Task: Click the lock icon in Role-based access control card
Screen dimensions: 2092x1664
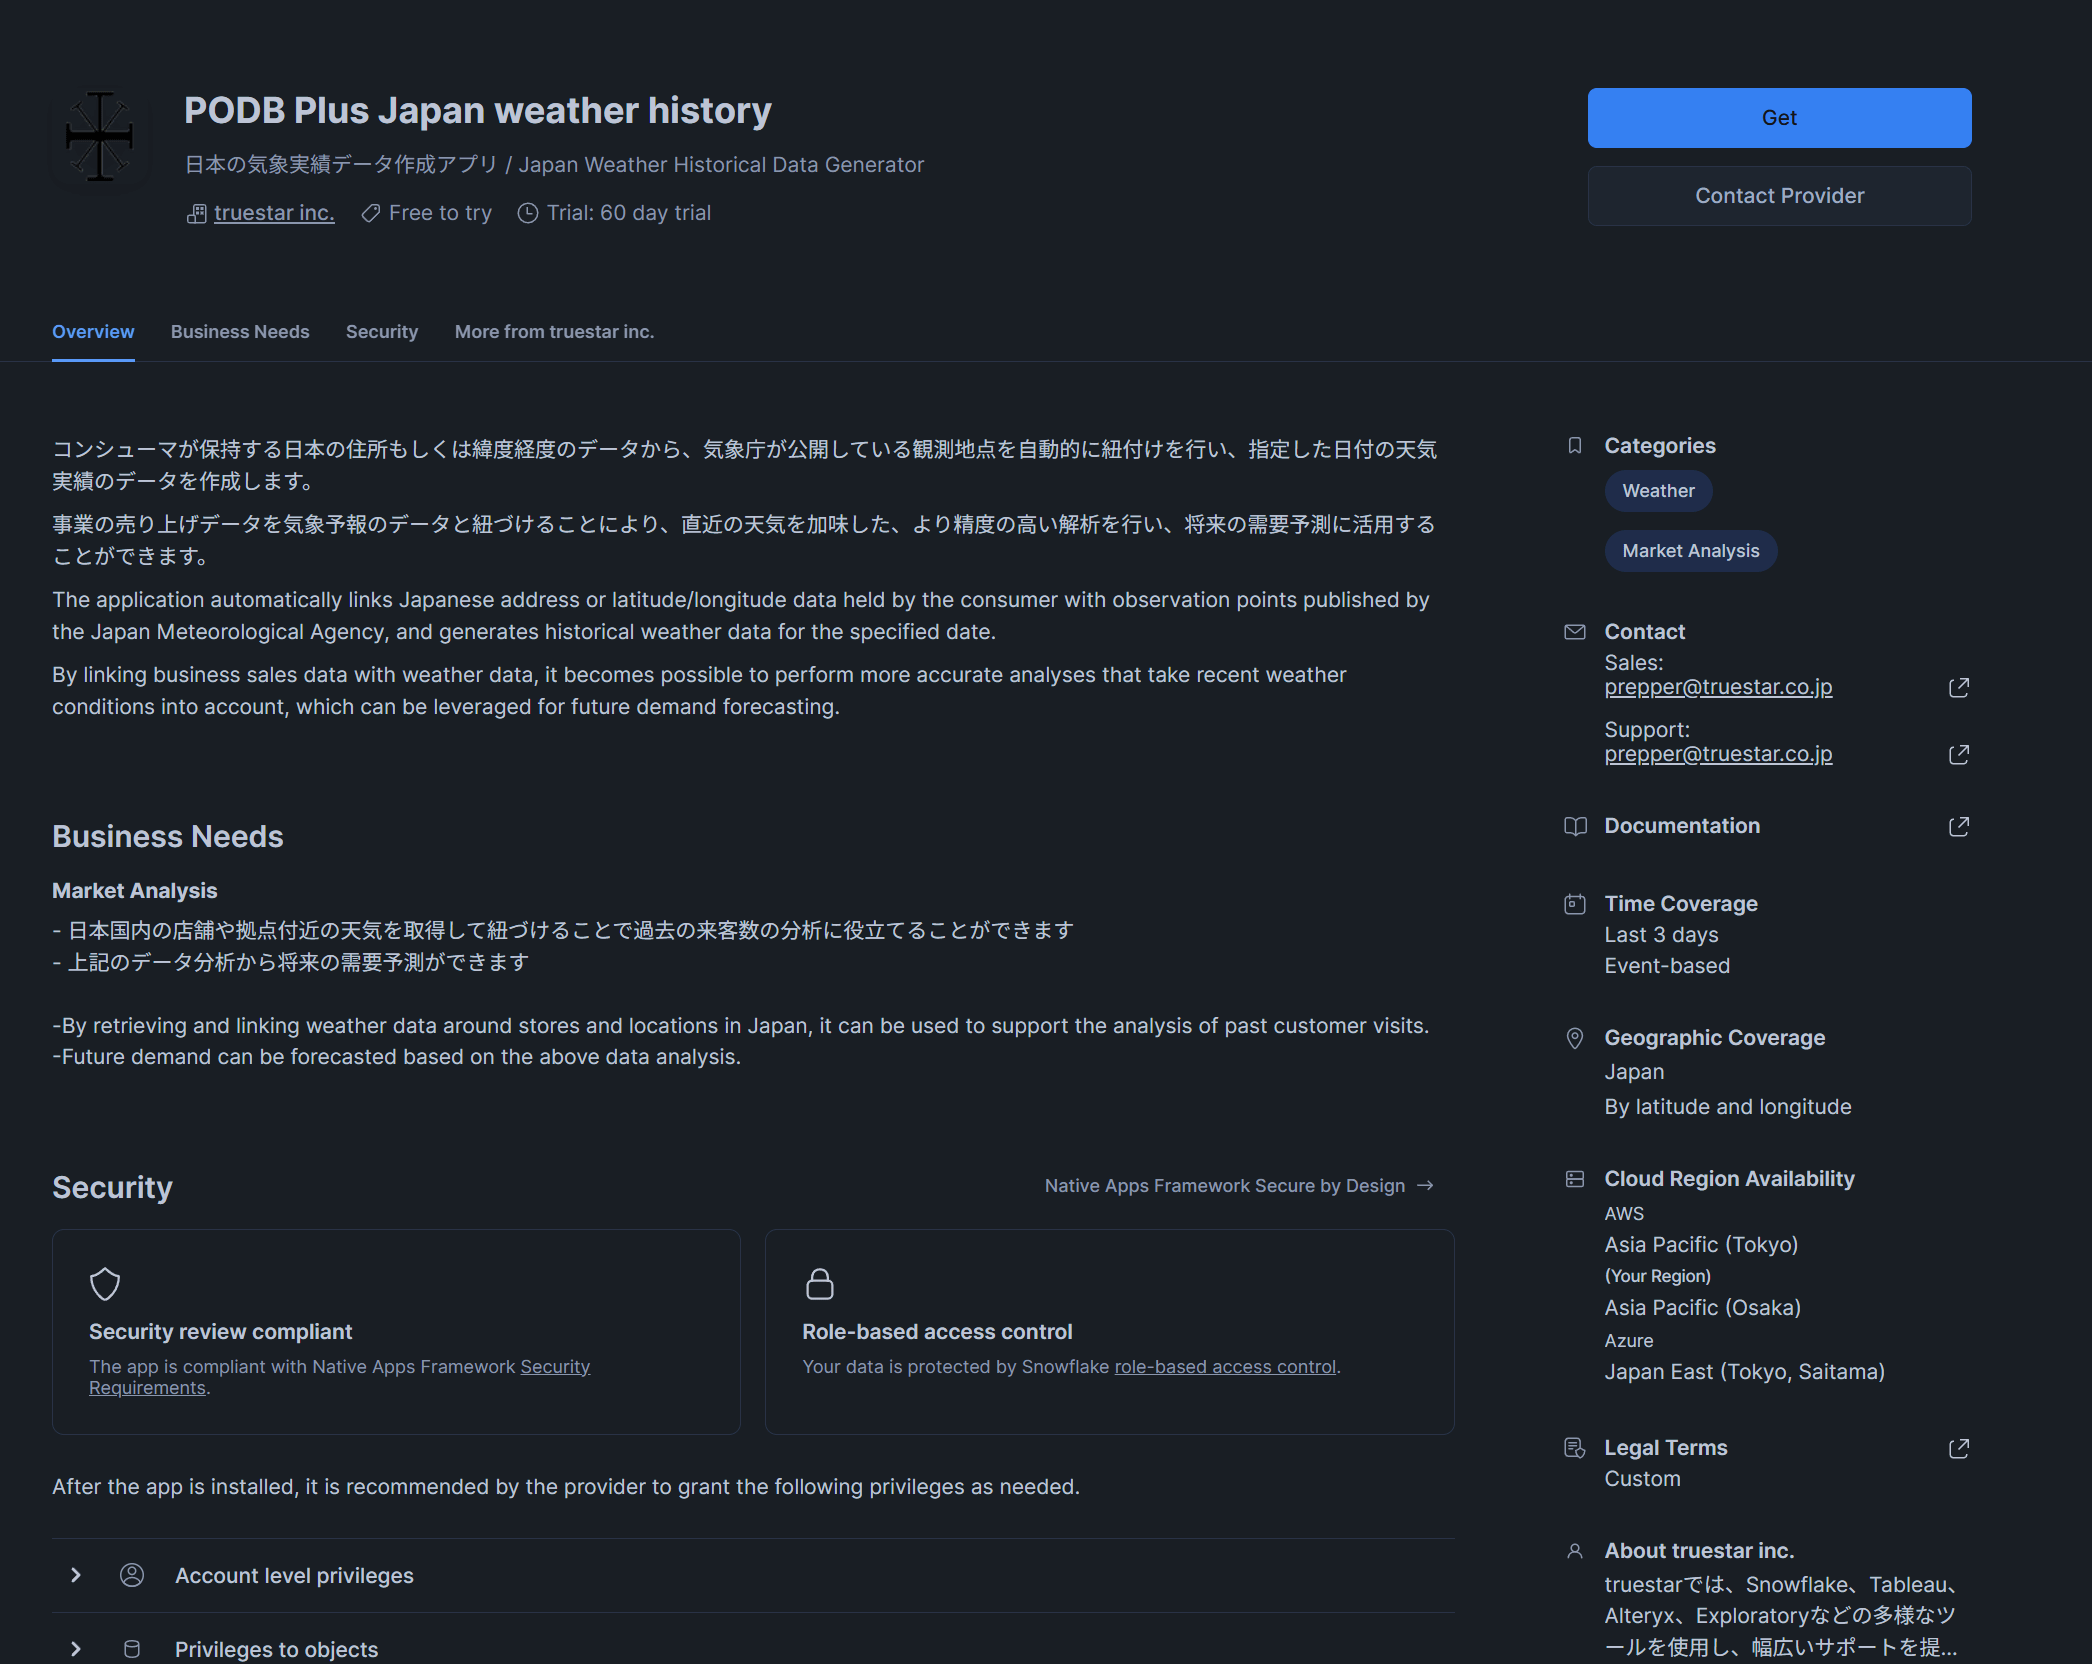Action: (820, 1285)
